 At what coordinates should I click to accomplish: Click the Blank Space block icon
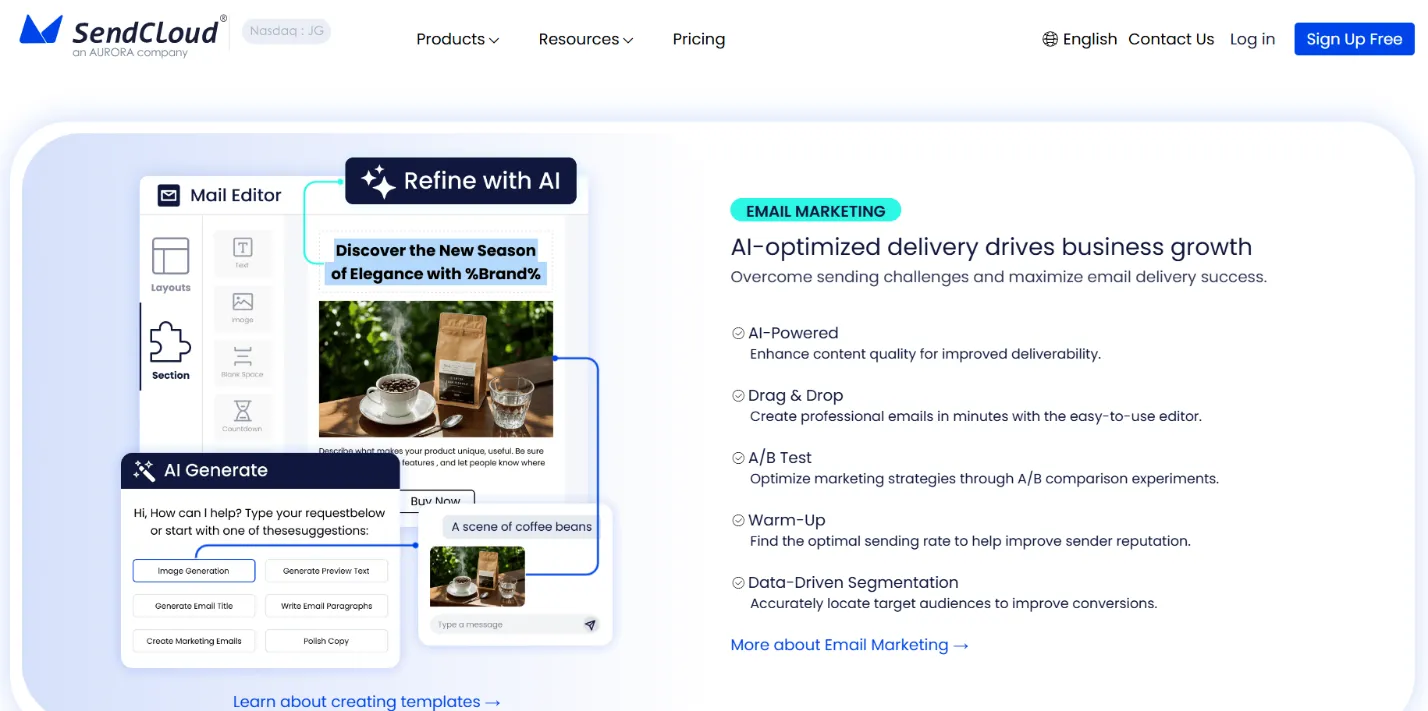[242, 356]
